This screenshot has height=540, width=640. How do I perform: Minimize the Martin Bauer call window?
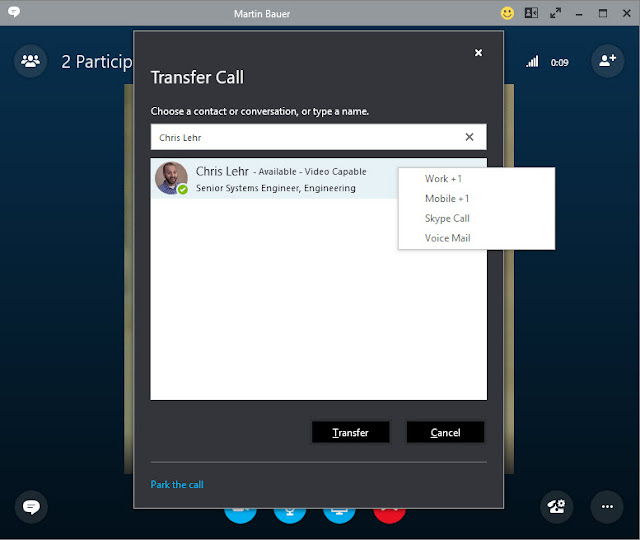point(579,14)
